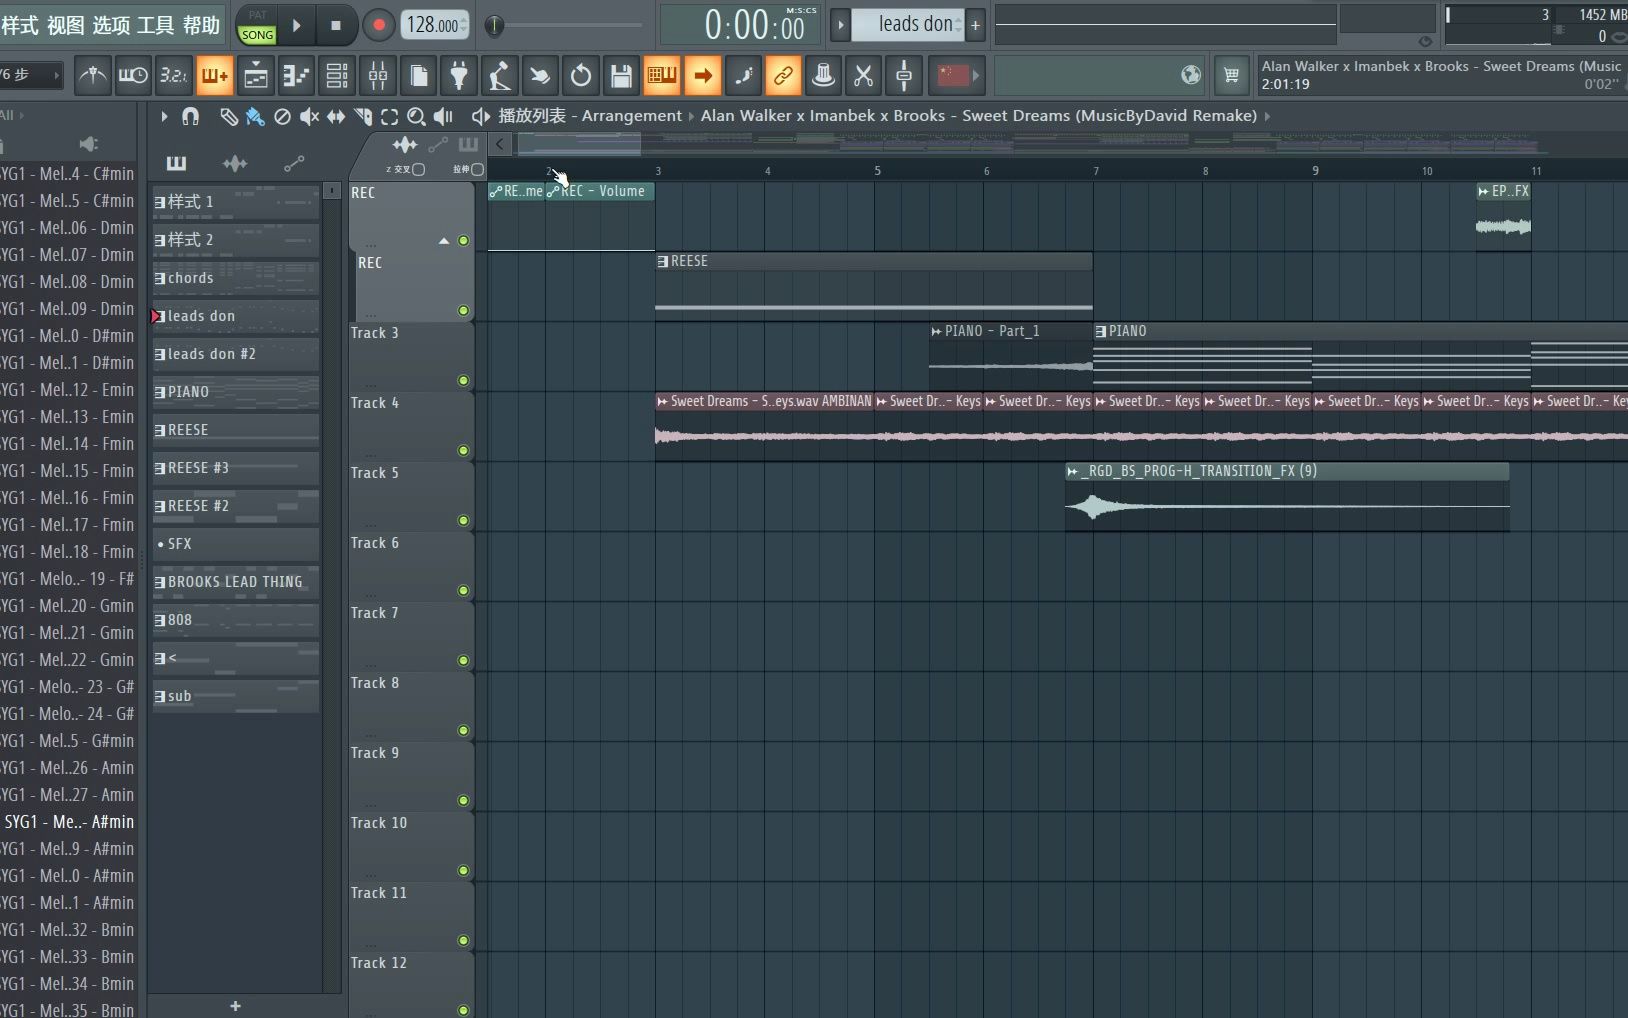Open the mixer faders icon

(378, 75)
